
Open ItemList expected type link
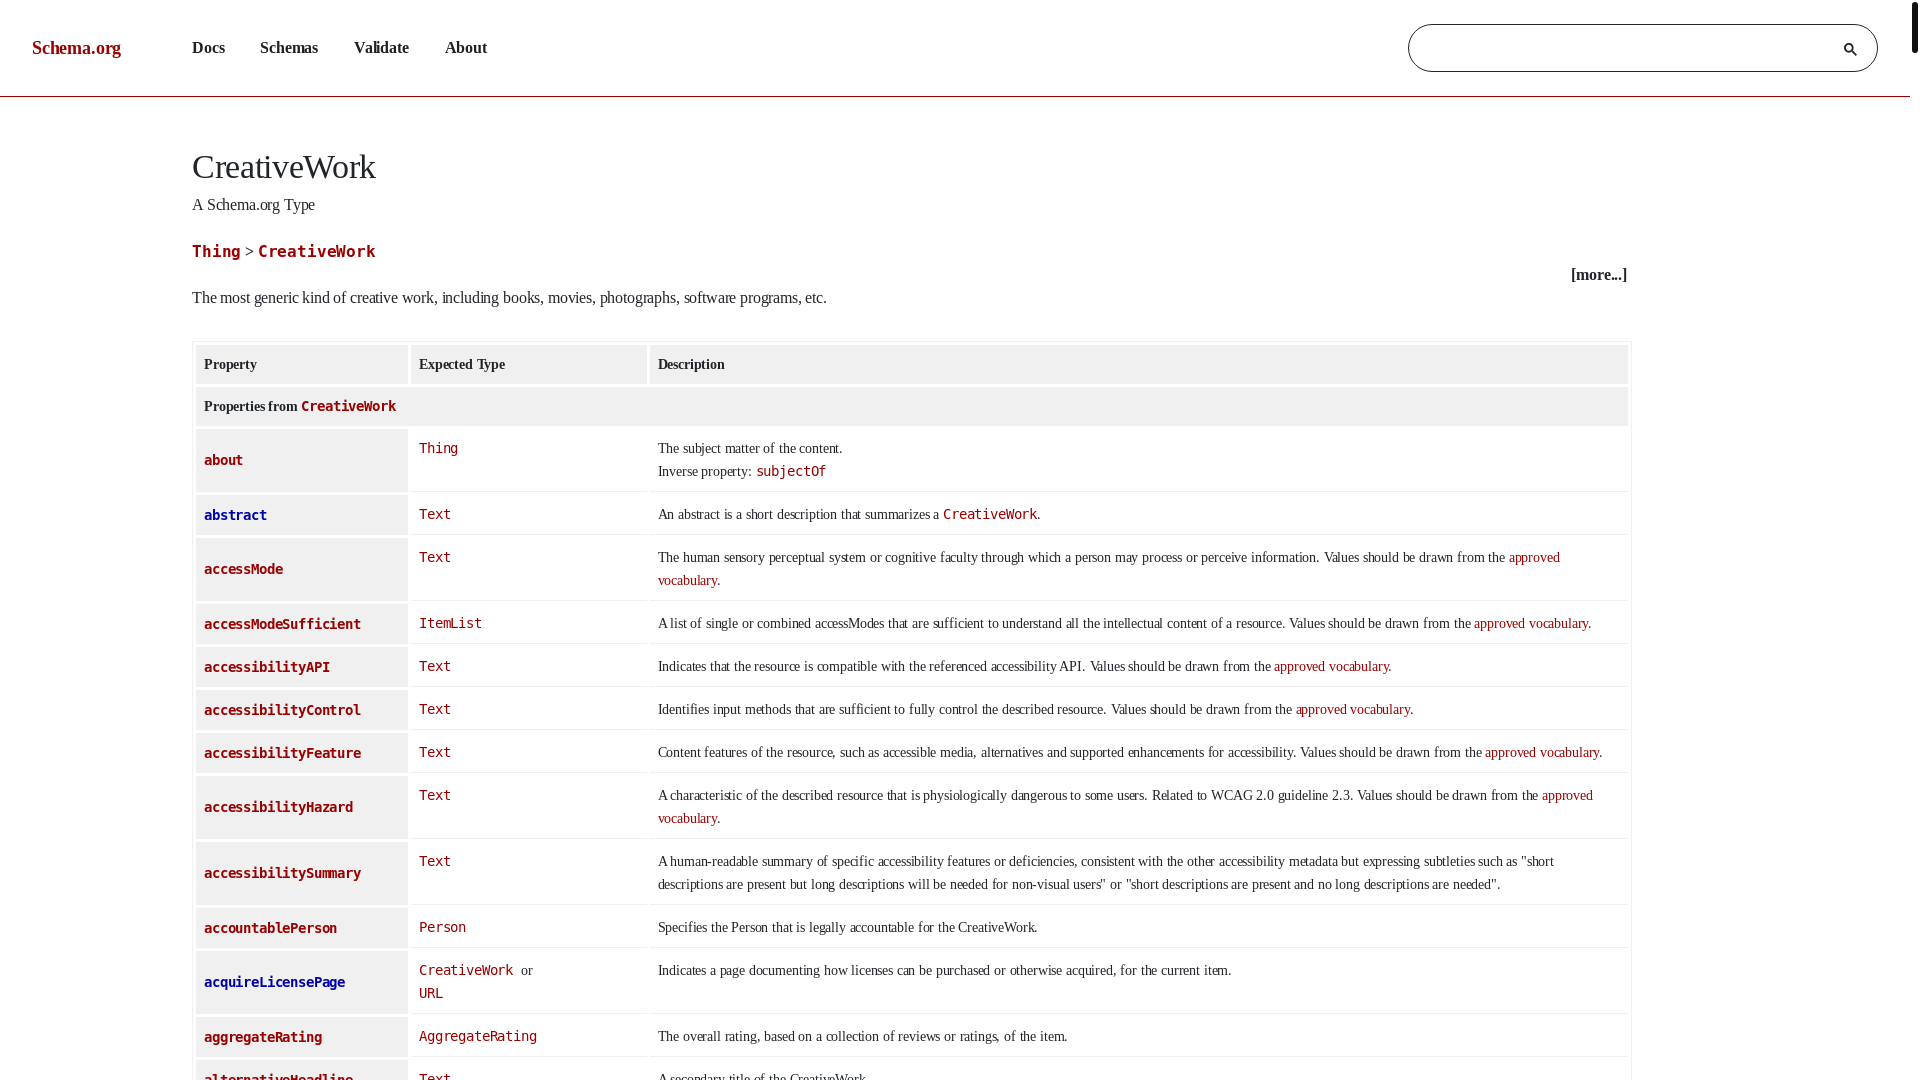[450, 623]
